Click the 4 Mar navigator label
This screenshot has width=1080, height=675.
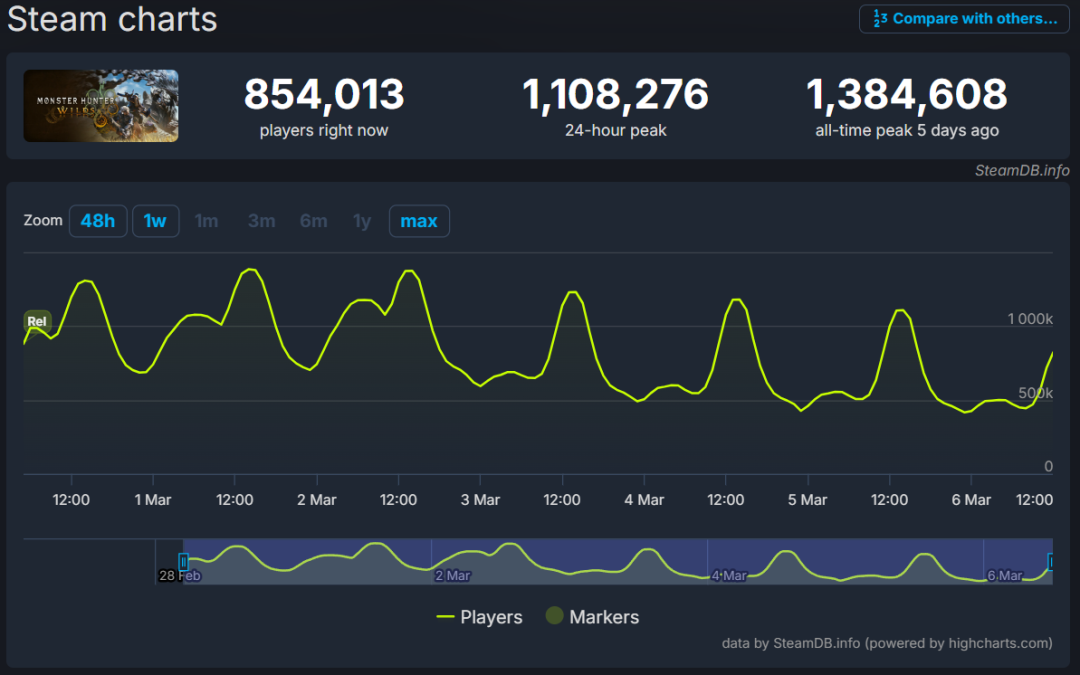coord(729,576)
